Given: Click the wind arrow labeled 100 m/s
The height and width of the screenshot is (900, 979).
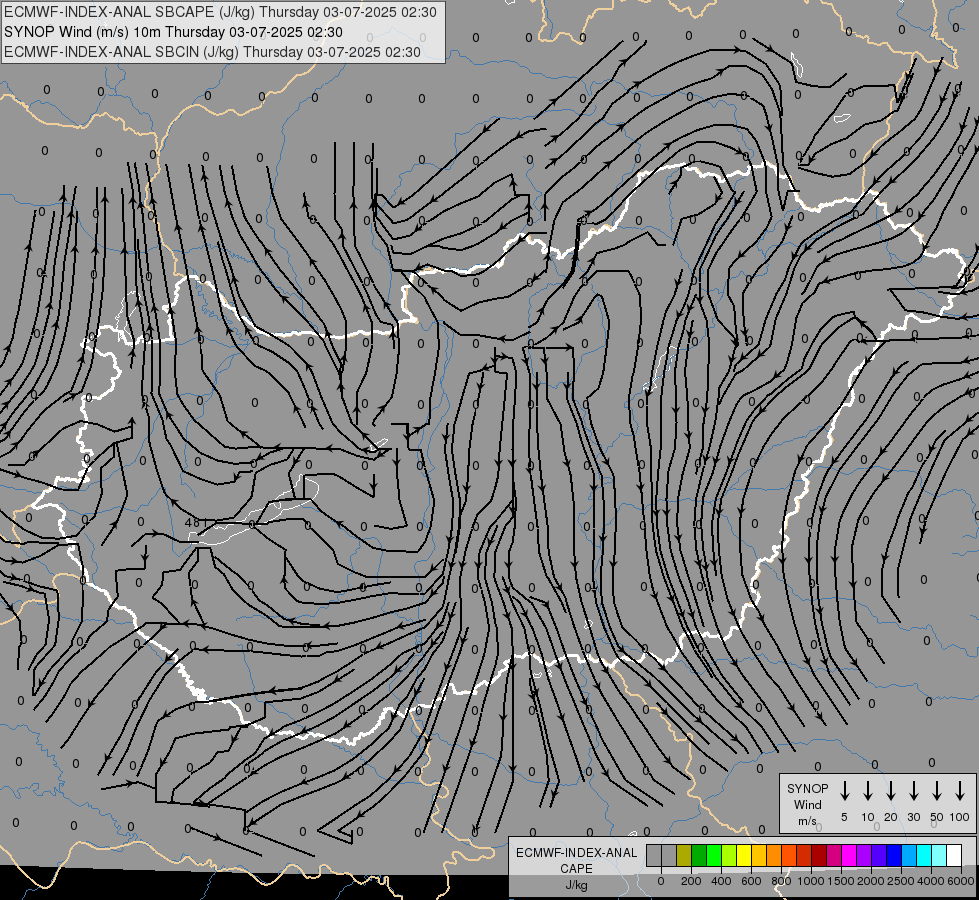Looking at the screenshot, I should (960, 790).
